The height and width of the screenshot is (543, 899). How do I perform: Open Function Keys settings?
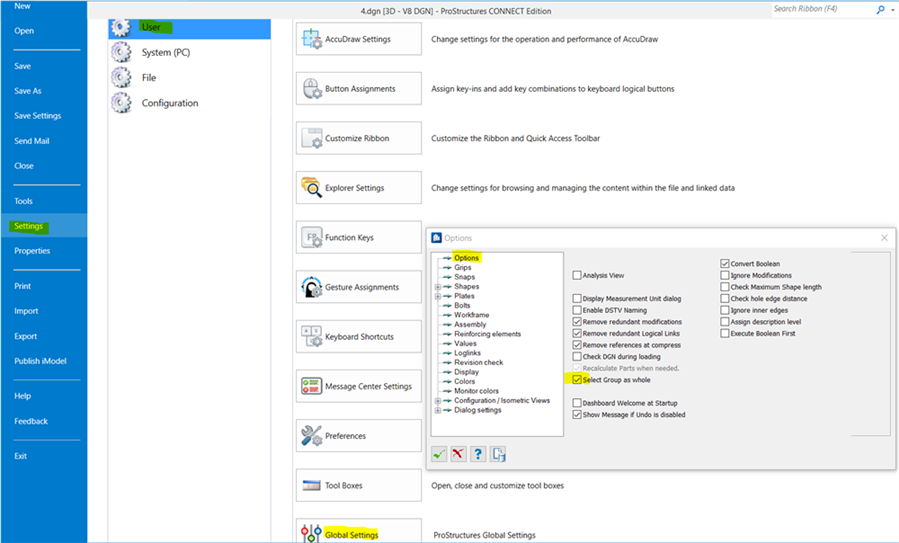pos(358,237)
